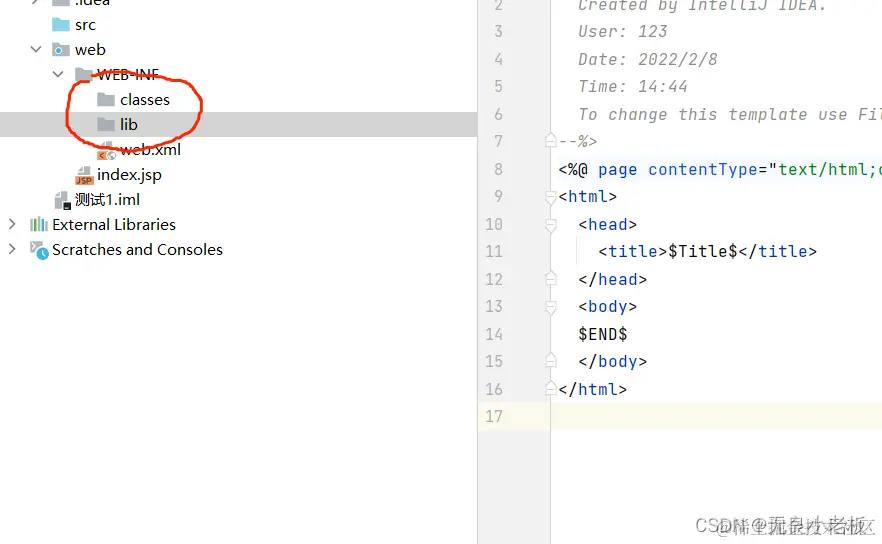Open index.jsp in project tree

(129, 174)
